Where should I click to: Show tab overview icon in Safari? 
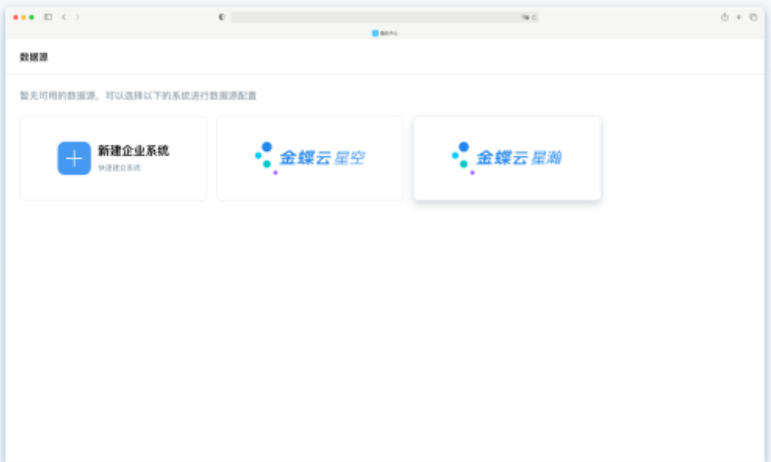click(x=753, y=17)
